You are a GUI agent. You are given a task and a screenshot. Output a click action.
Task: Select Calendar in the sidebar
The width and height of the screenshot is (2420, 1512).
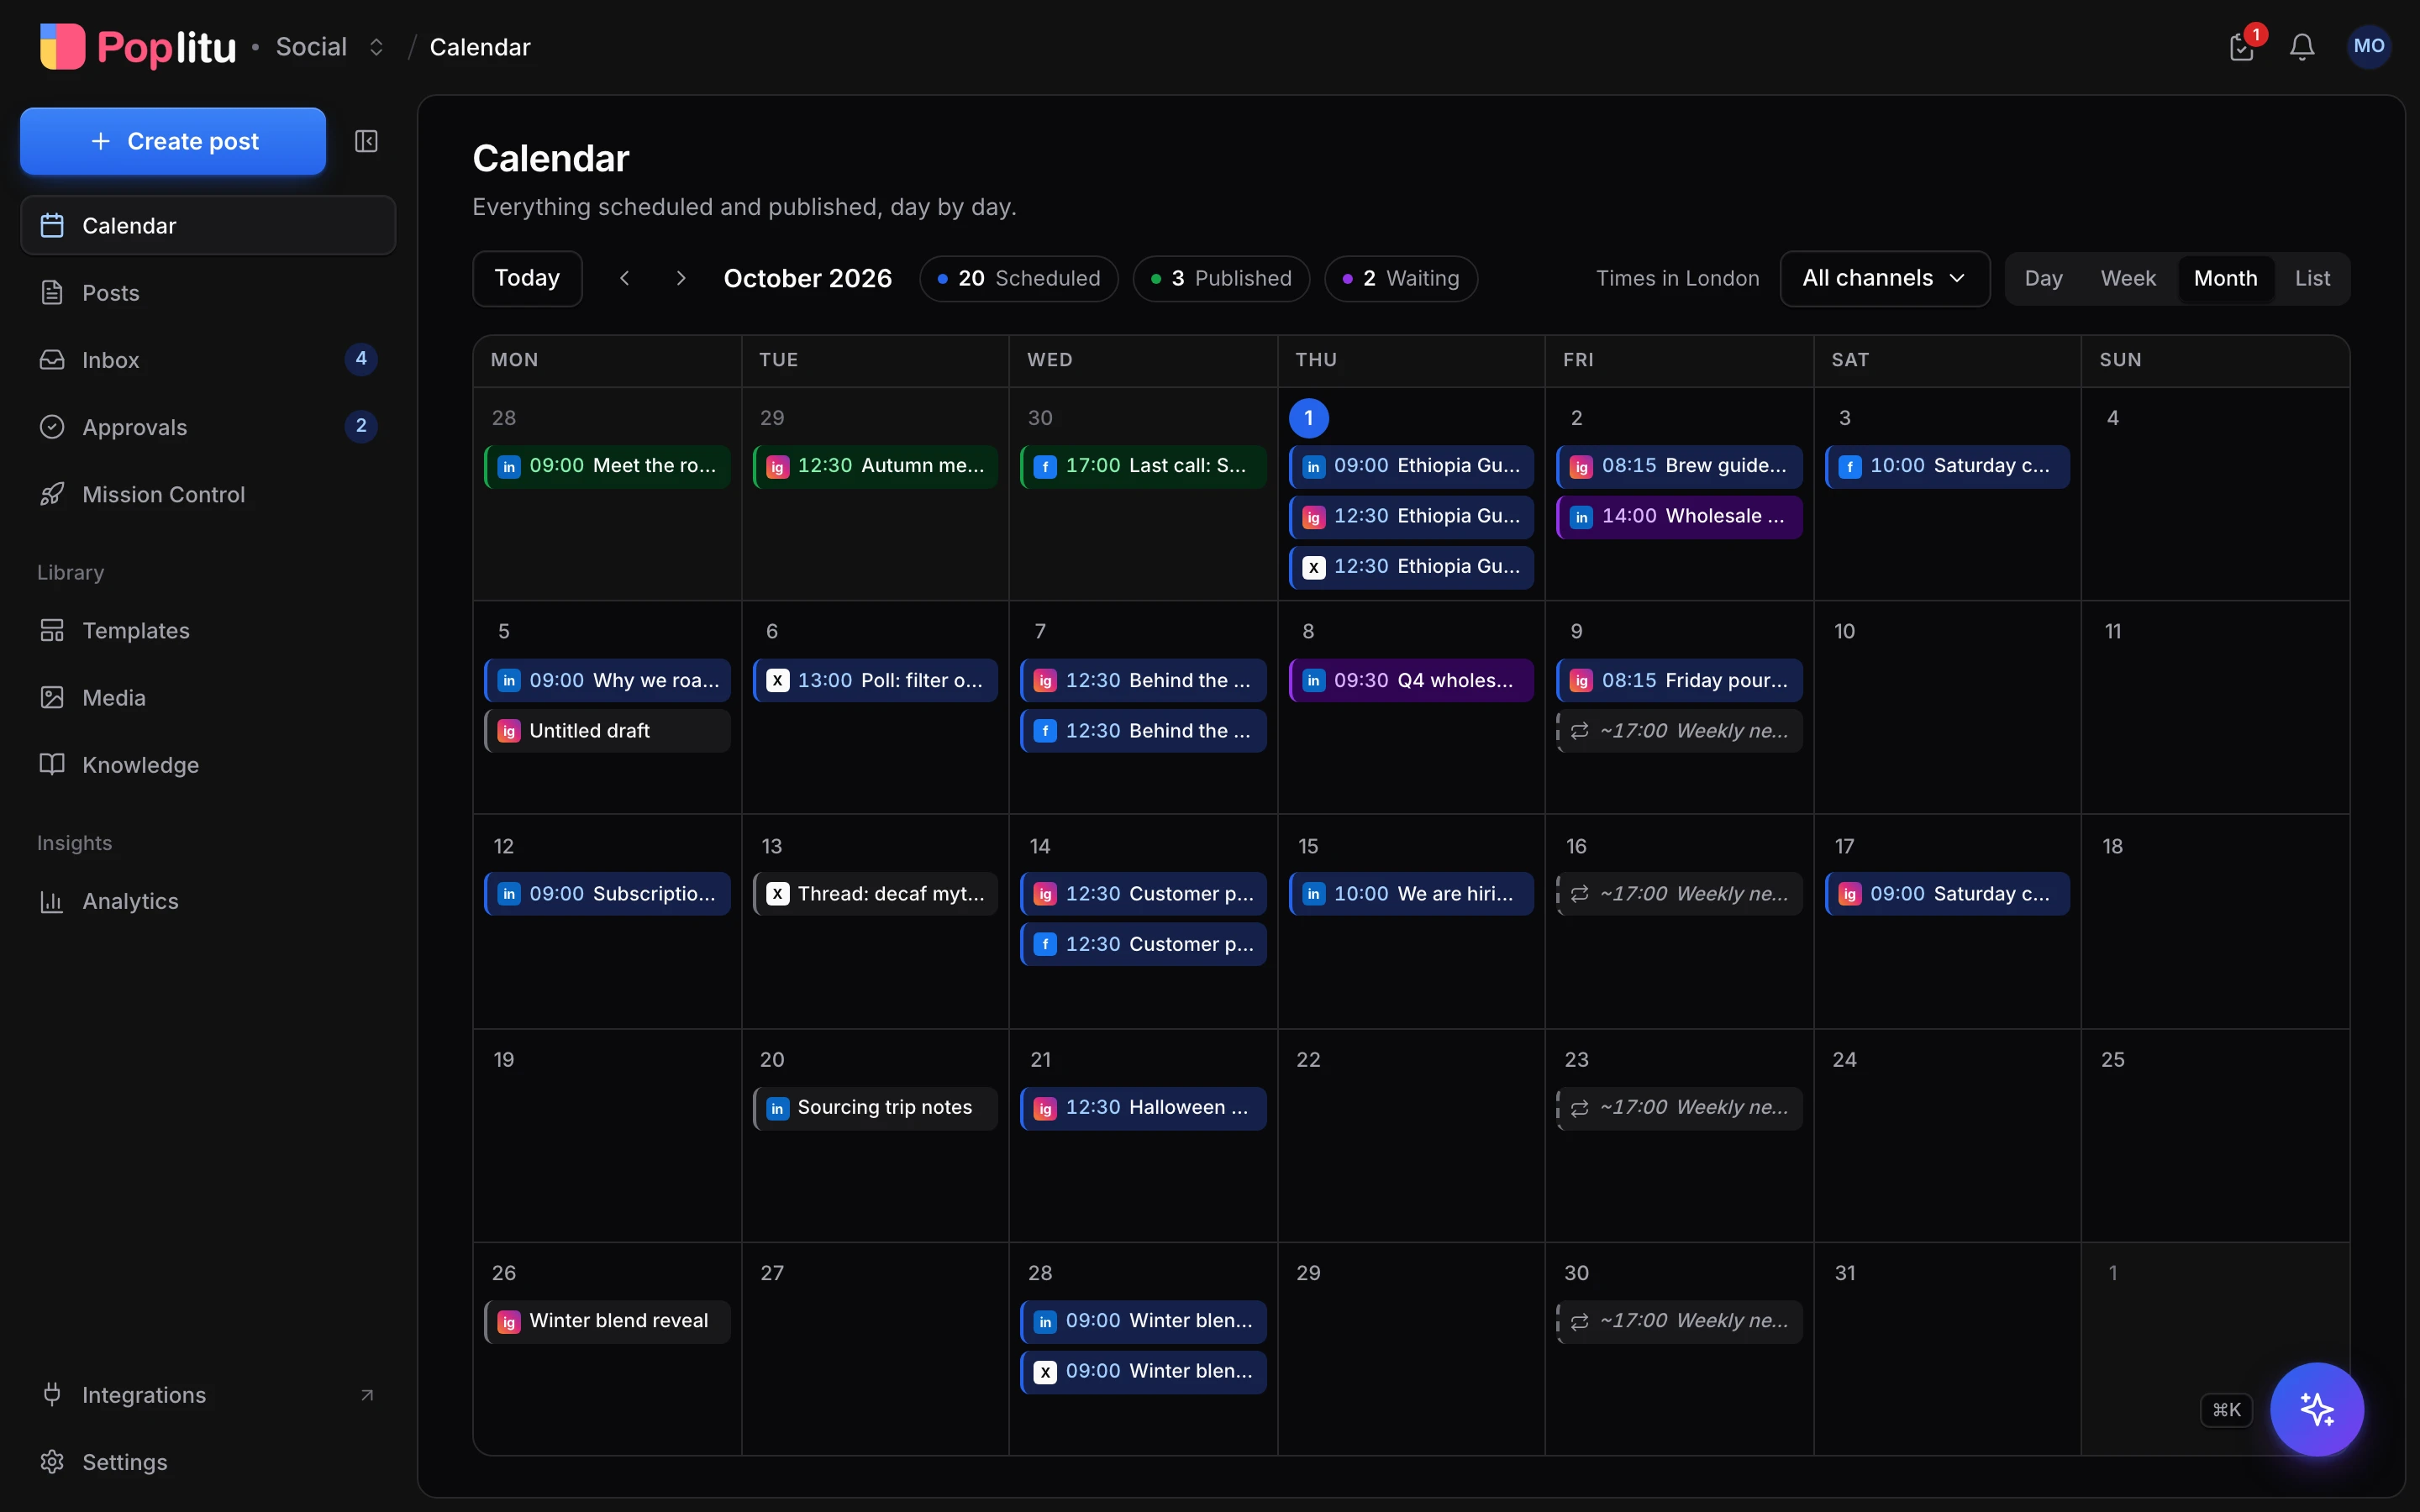pyautogui.click(x=208, y=225)
